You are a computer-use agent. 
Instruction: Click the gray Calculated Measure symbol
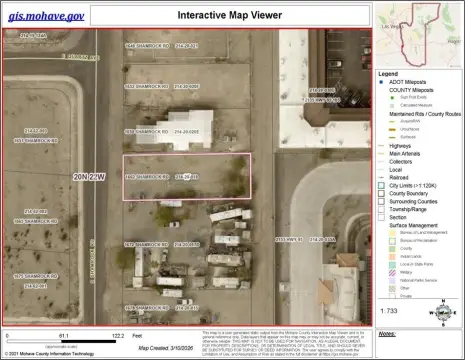[x=392, y=106]
